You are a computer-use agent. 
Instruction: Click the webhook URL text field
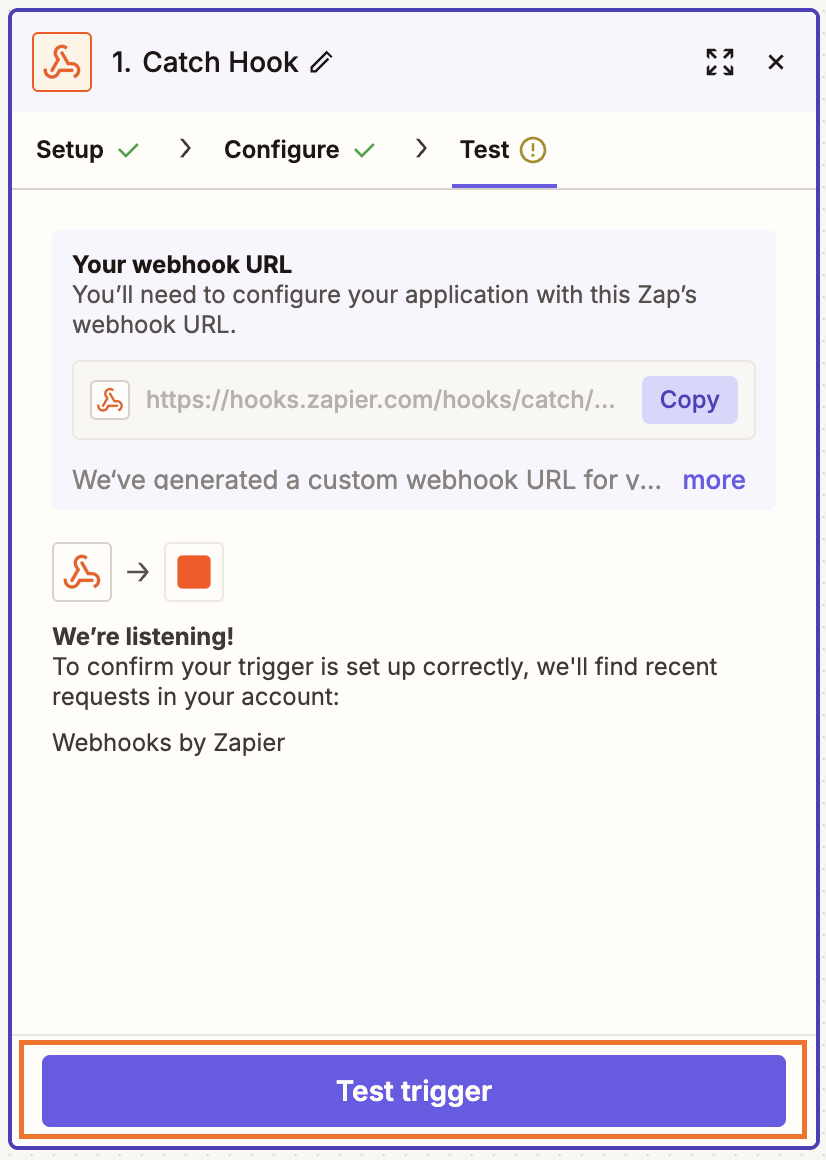point(381,400)
